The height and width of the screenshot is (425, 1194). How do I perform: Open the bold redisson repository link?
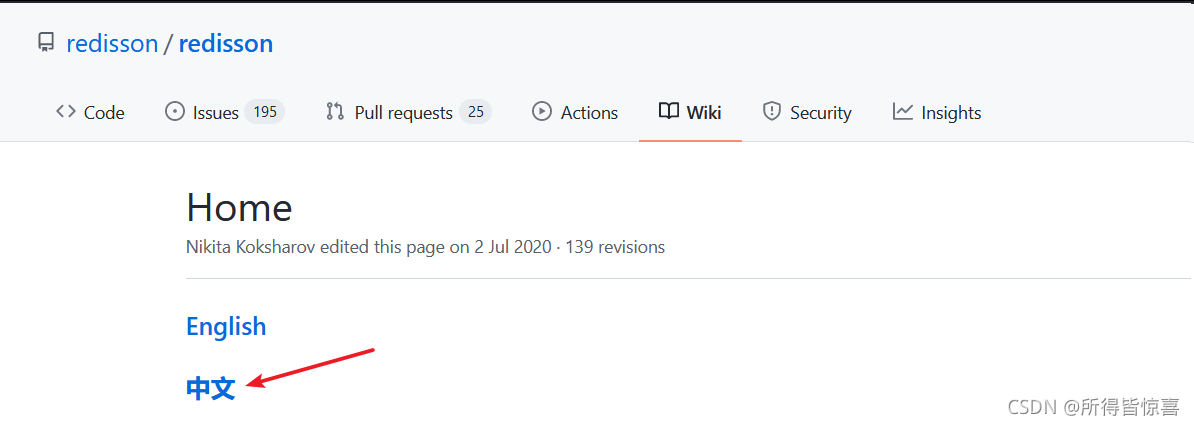tap(225, 43)
